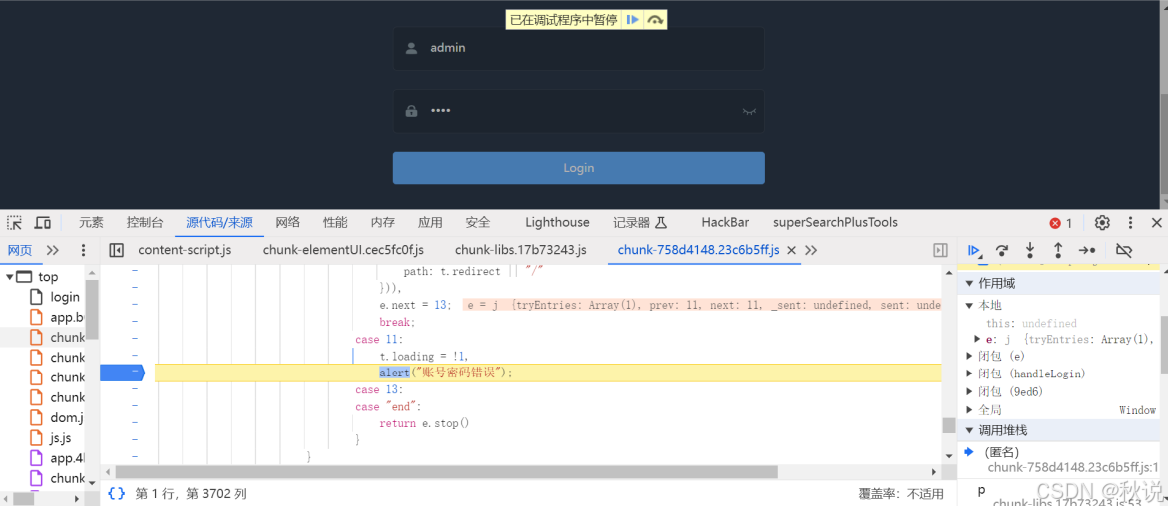
Task: Collapse the 本地 scope
Action: coord(969,305)
